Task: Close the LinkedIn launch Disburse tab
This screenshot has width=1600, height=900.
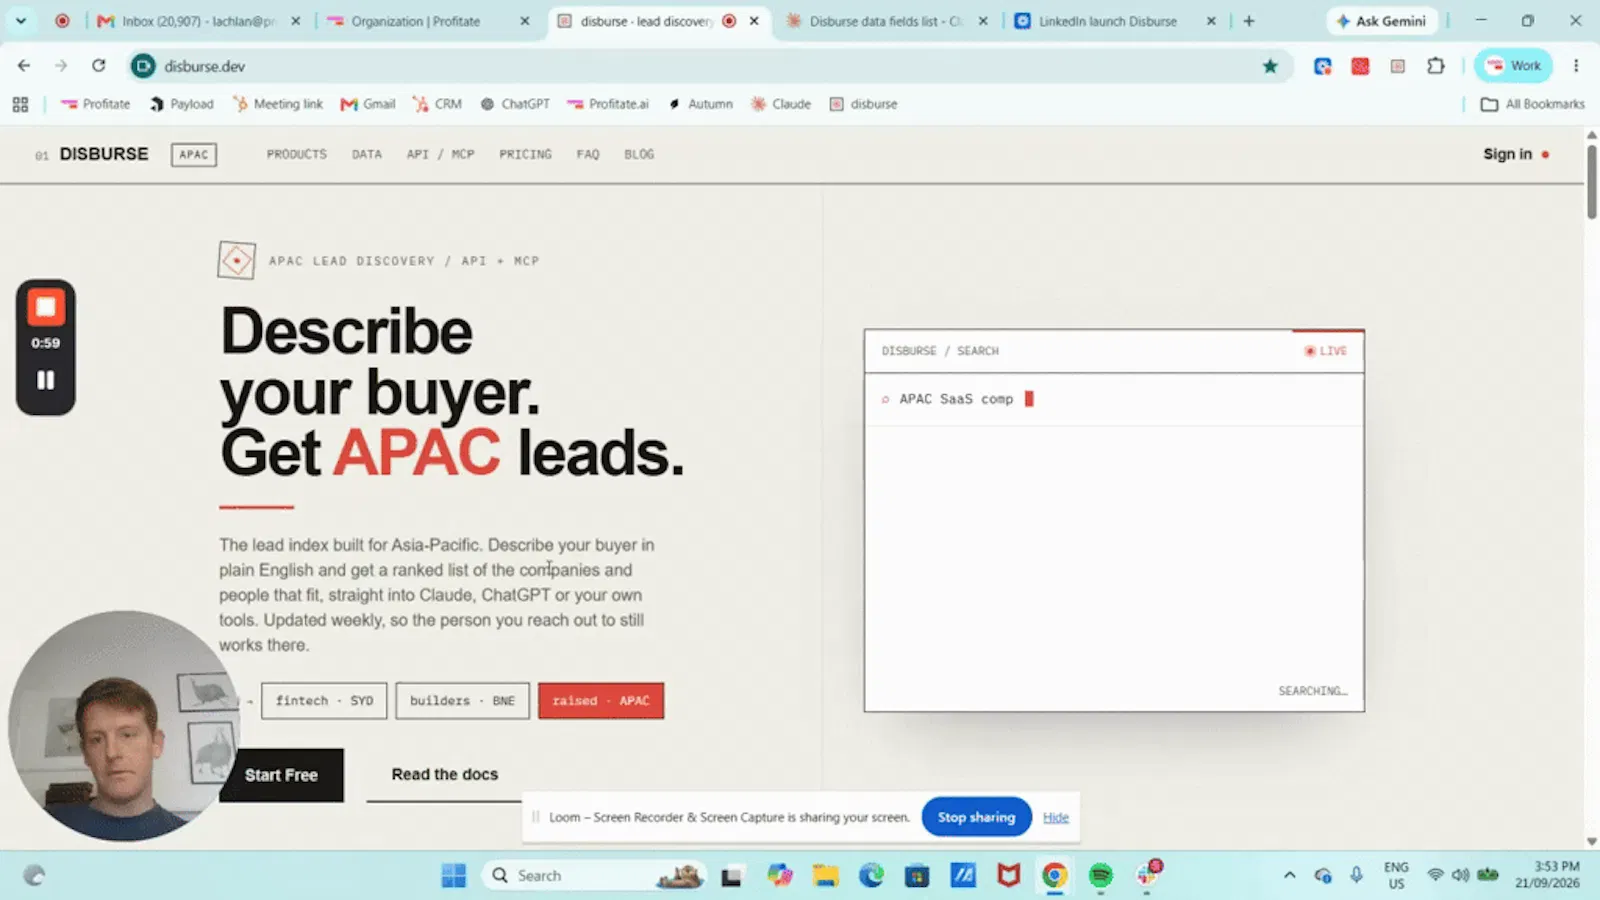Action: pos(1211,21)
